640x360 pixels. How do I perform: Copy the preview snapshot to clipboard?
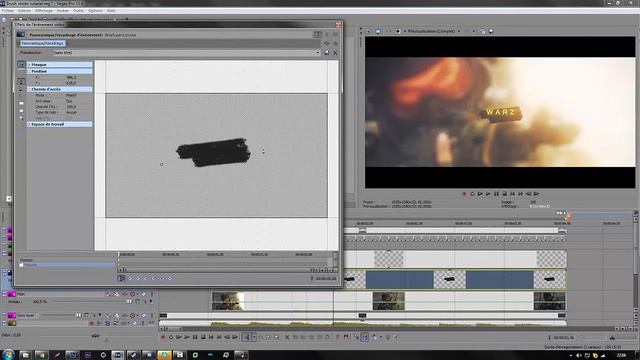(x=482, y=31)
